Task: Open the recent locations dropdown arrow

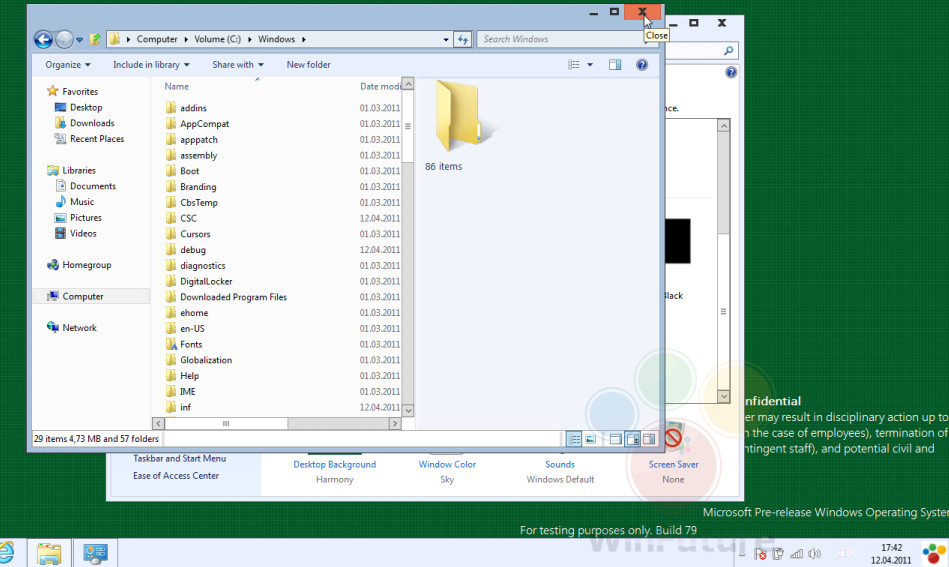Action: [x=79, y=40]
